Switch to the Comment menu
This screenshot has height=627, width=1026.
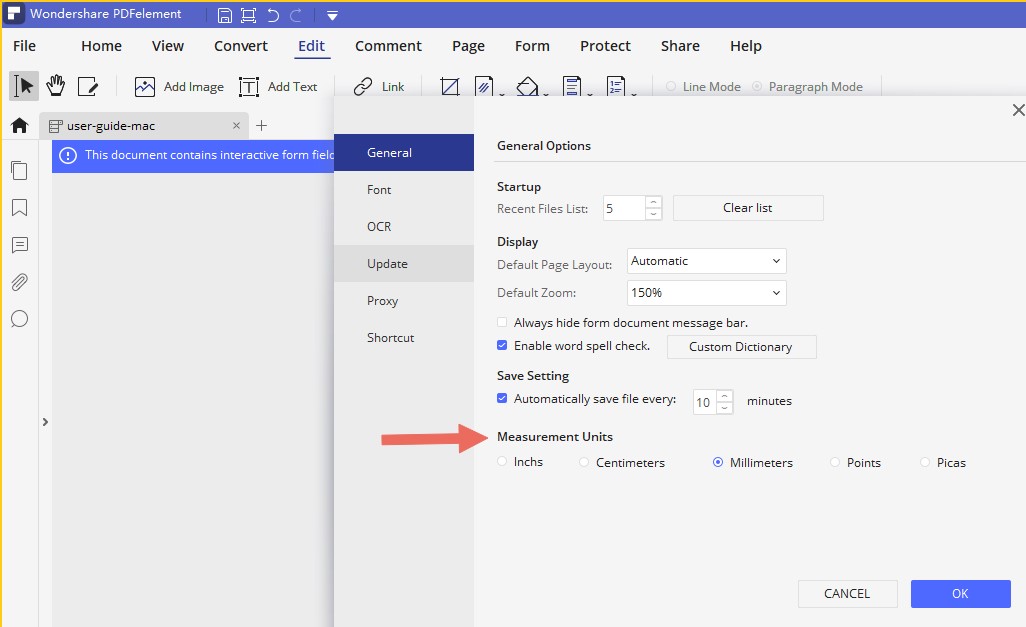click(x=388, y=46)
